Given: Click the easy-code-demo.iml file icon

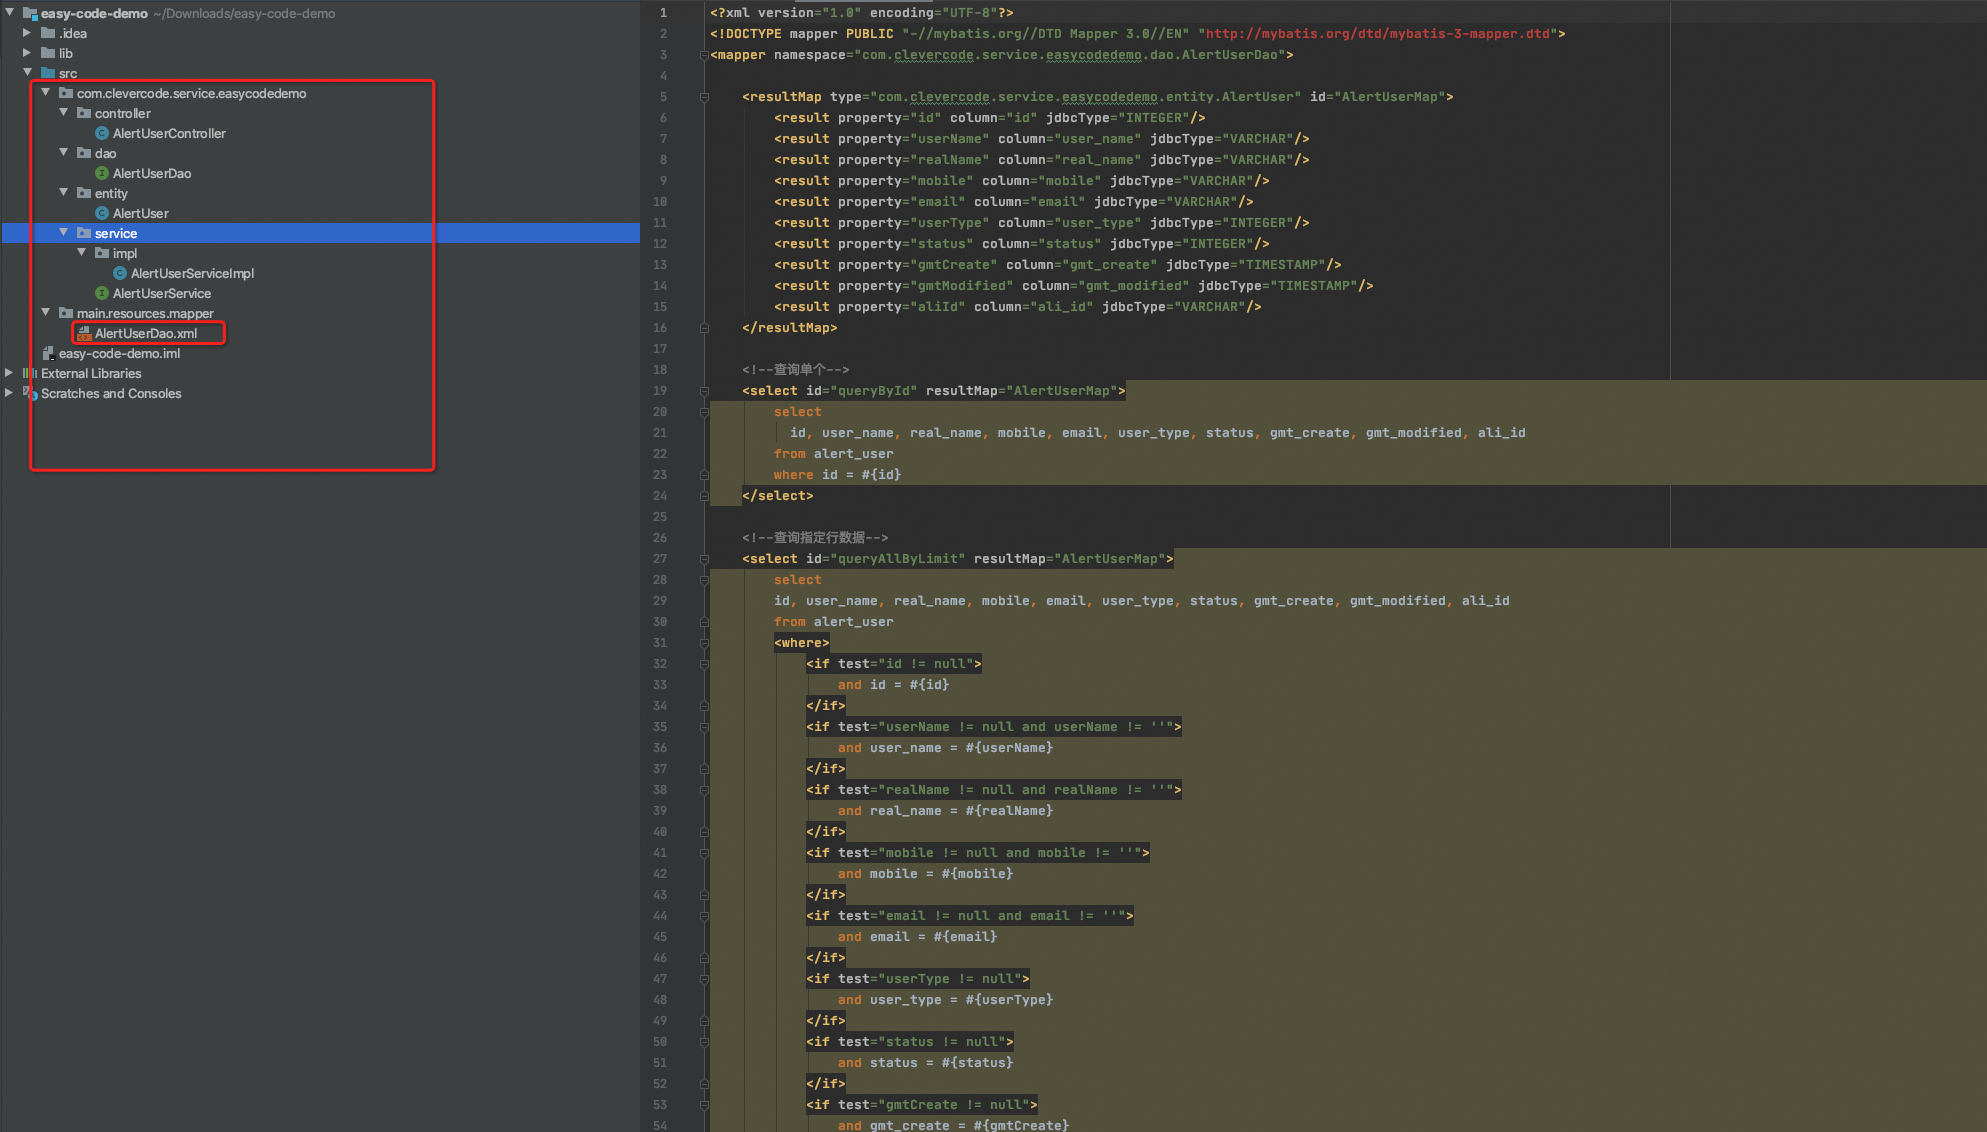Looking at the screenshot, I should [47, 353].
